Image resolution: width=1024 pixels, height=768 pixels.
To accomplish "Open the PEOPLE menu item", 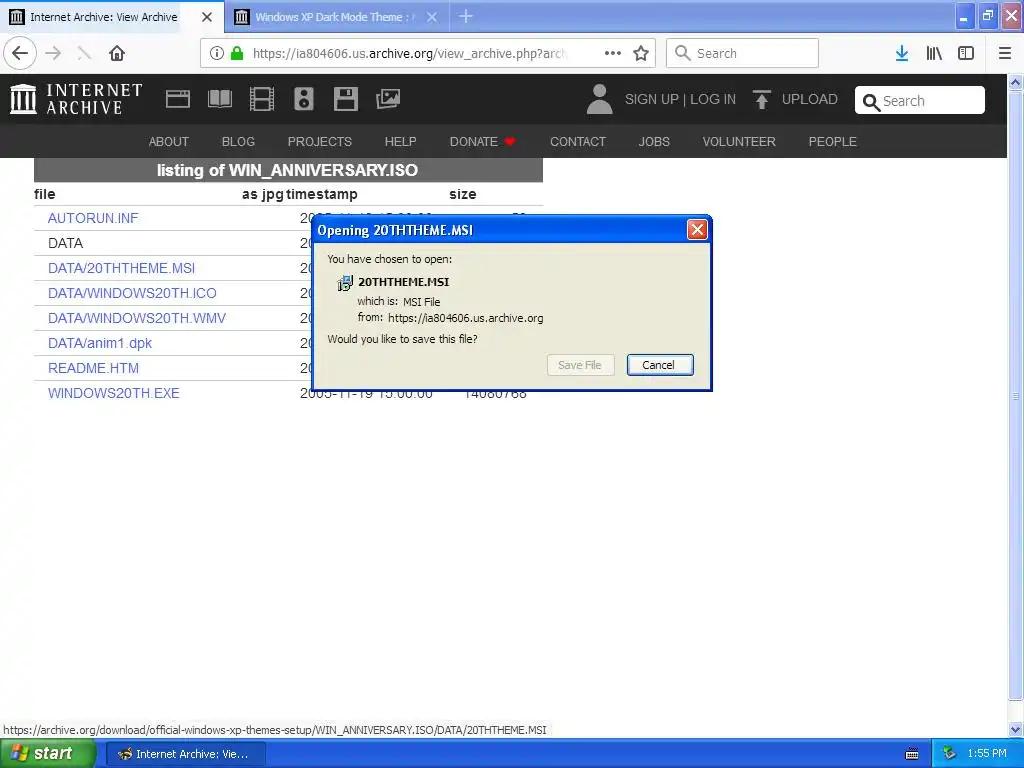I will pos(833,142).
